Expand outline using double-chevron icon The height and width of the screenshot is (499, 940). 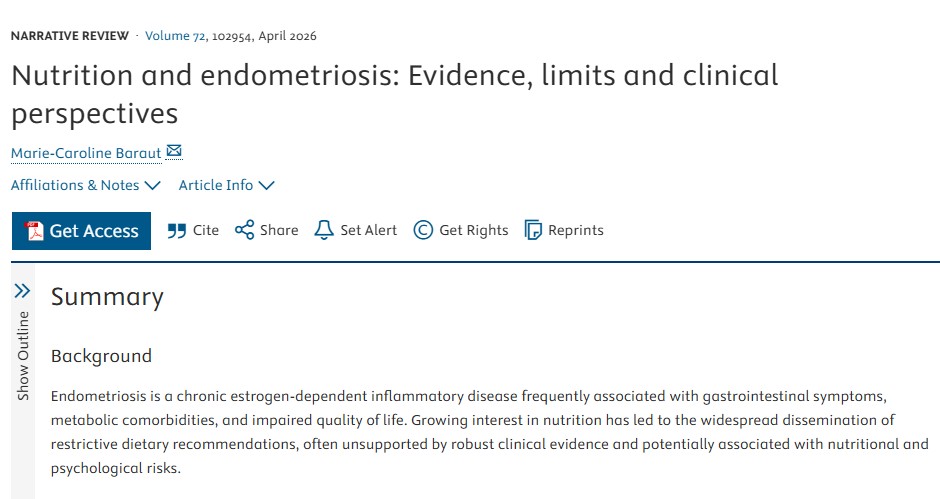pos(22,291)
